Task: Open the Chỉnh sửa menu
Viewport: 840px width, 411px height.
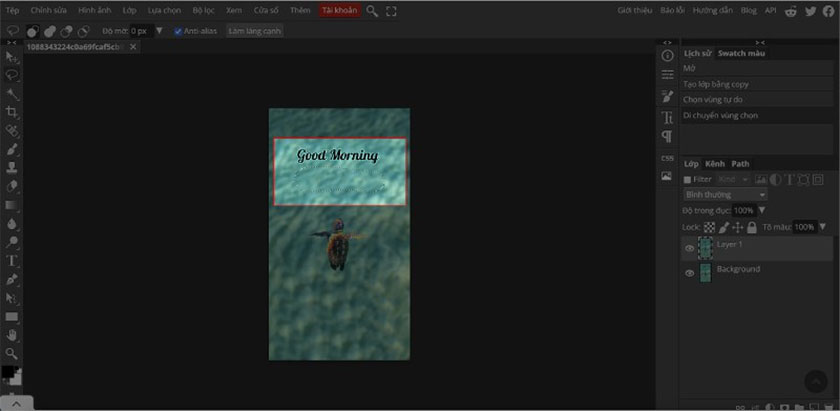Action: coord(49,11)
